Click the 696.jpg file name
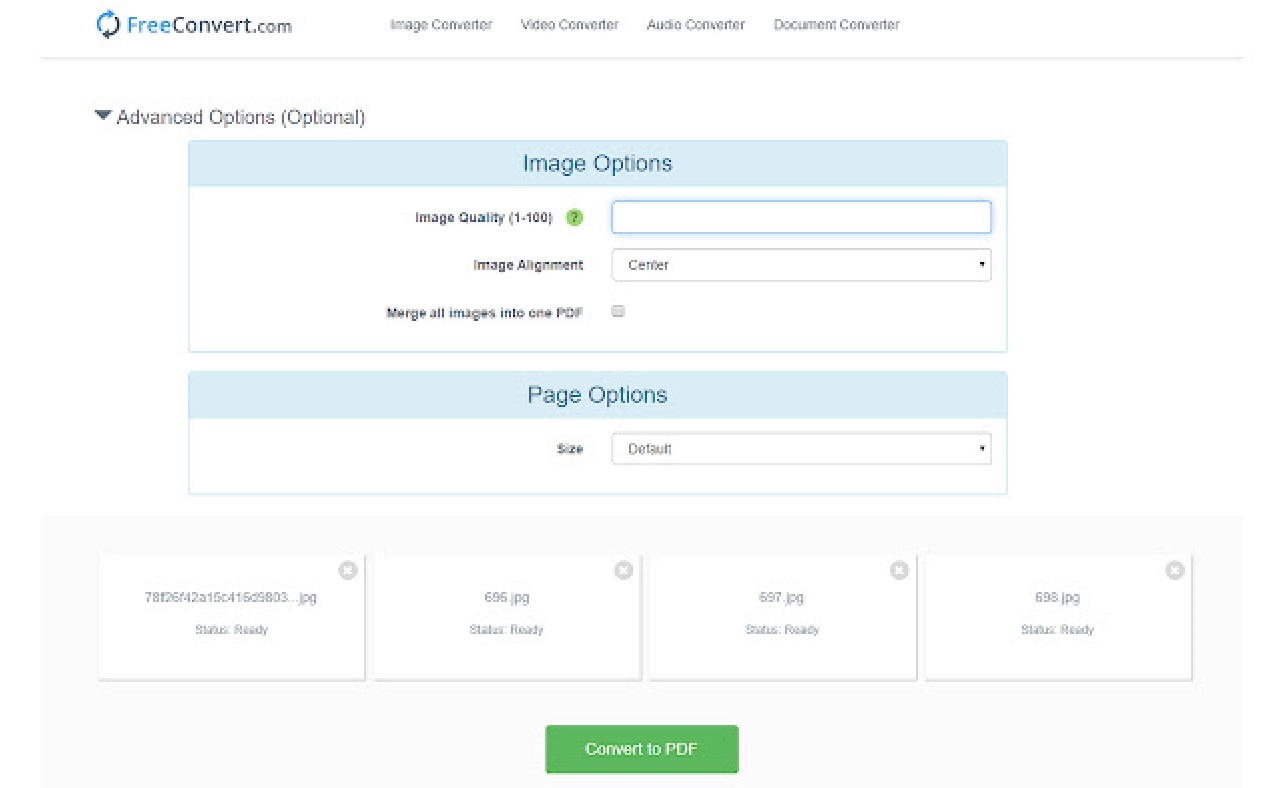1280x788 pixels. point(507,597)
